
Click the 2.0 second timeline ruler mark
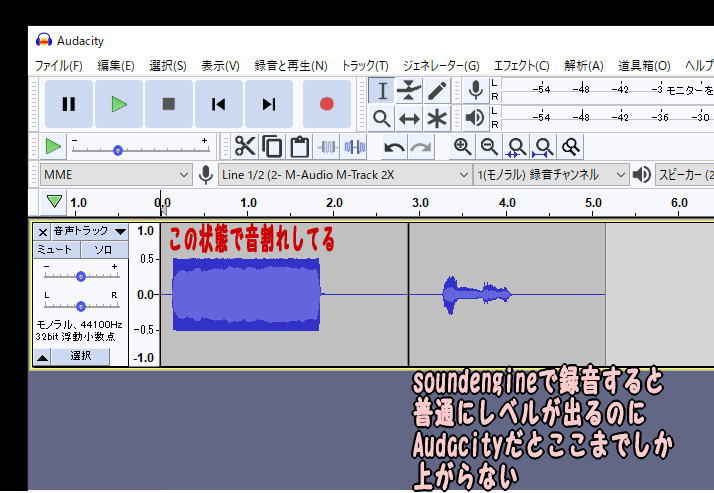[334, 203]
